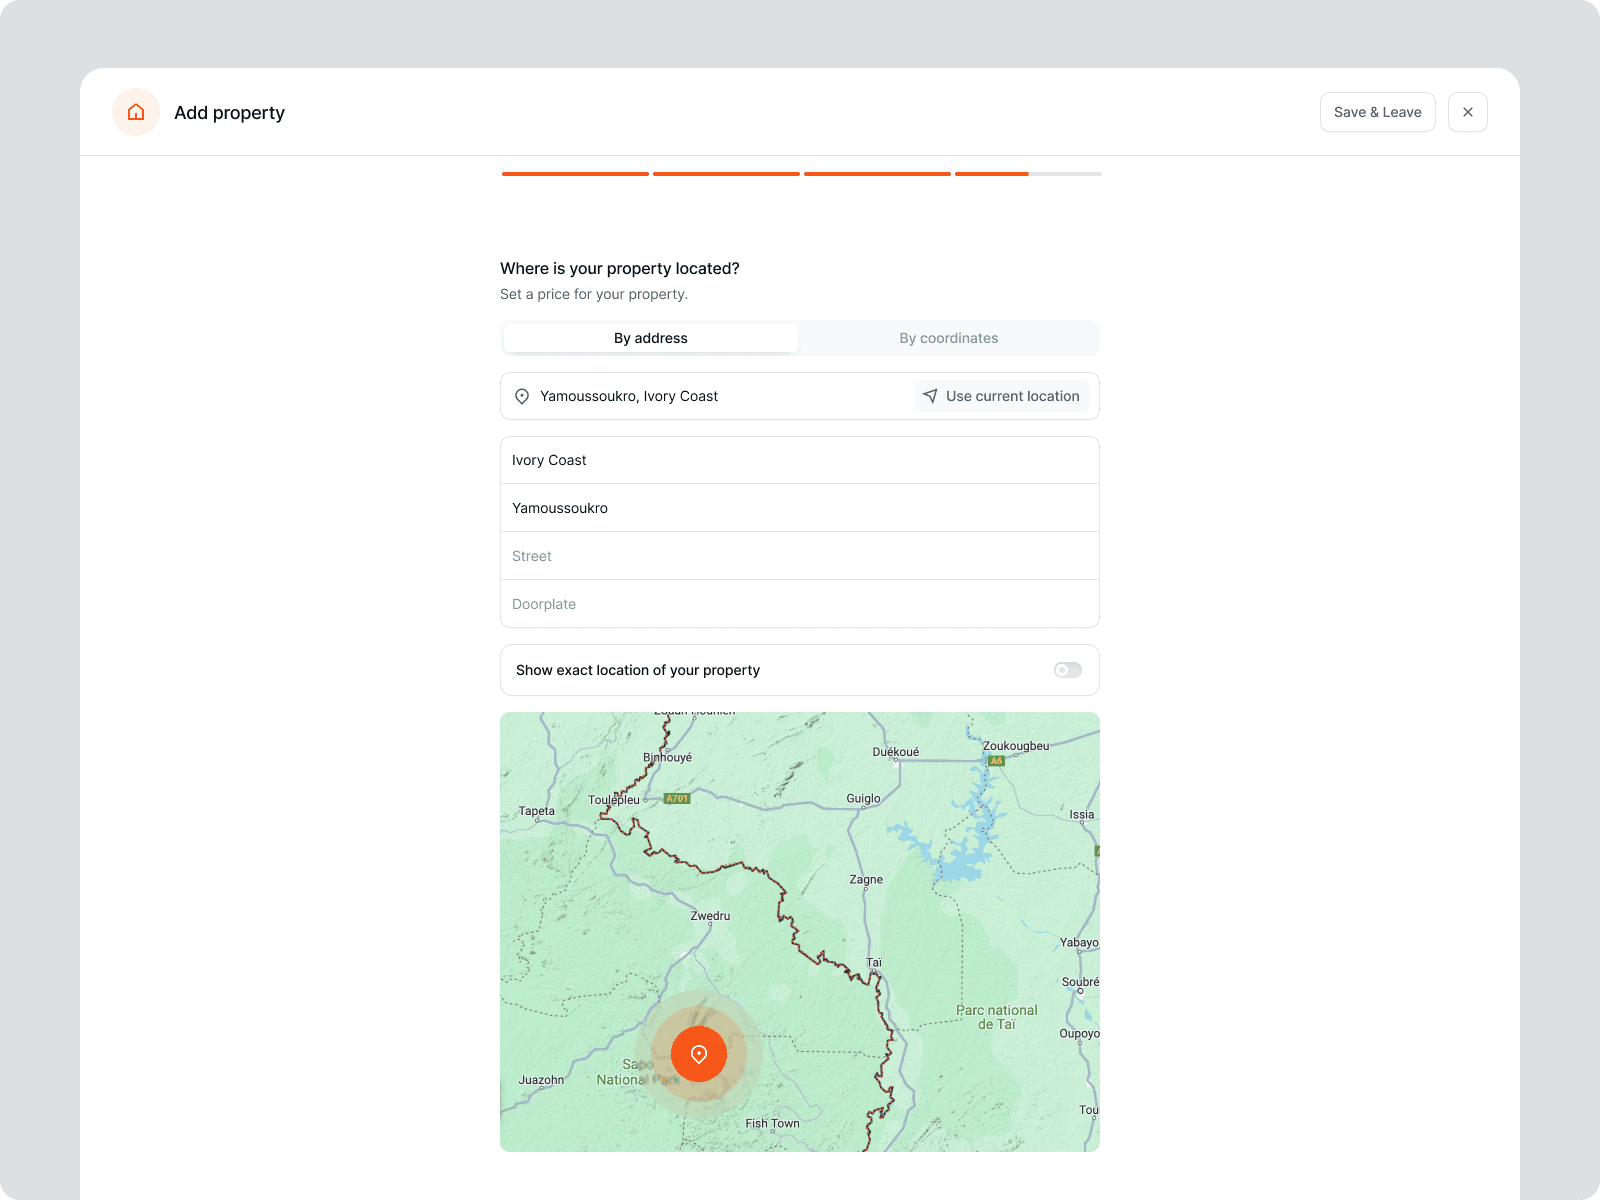Click the second progress step bar

coord(726,174)
